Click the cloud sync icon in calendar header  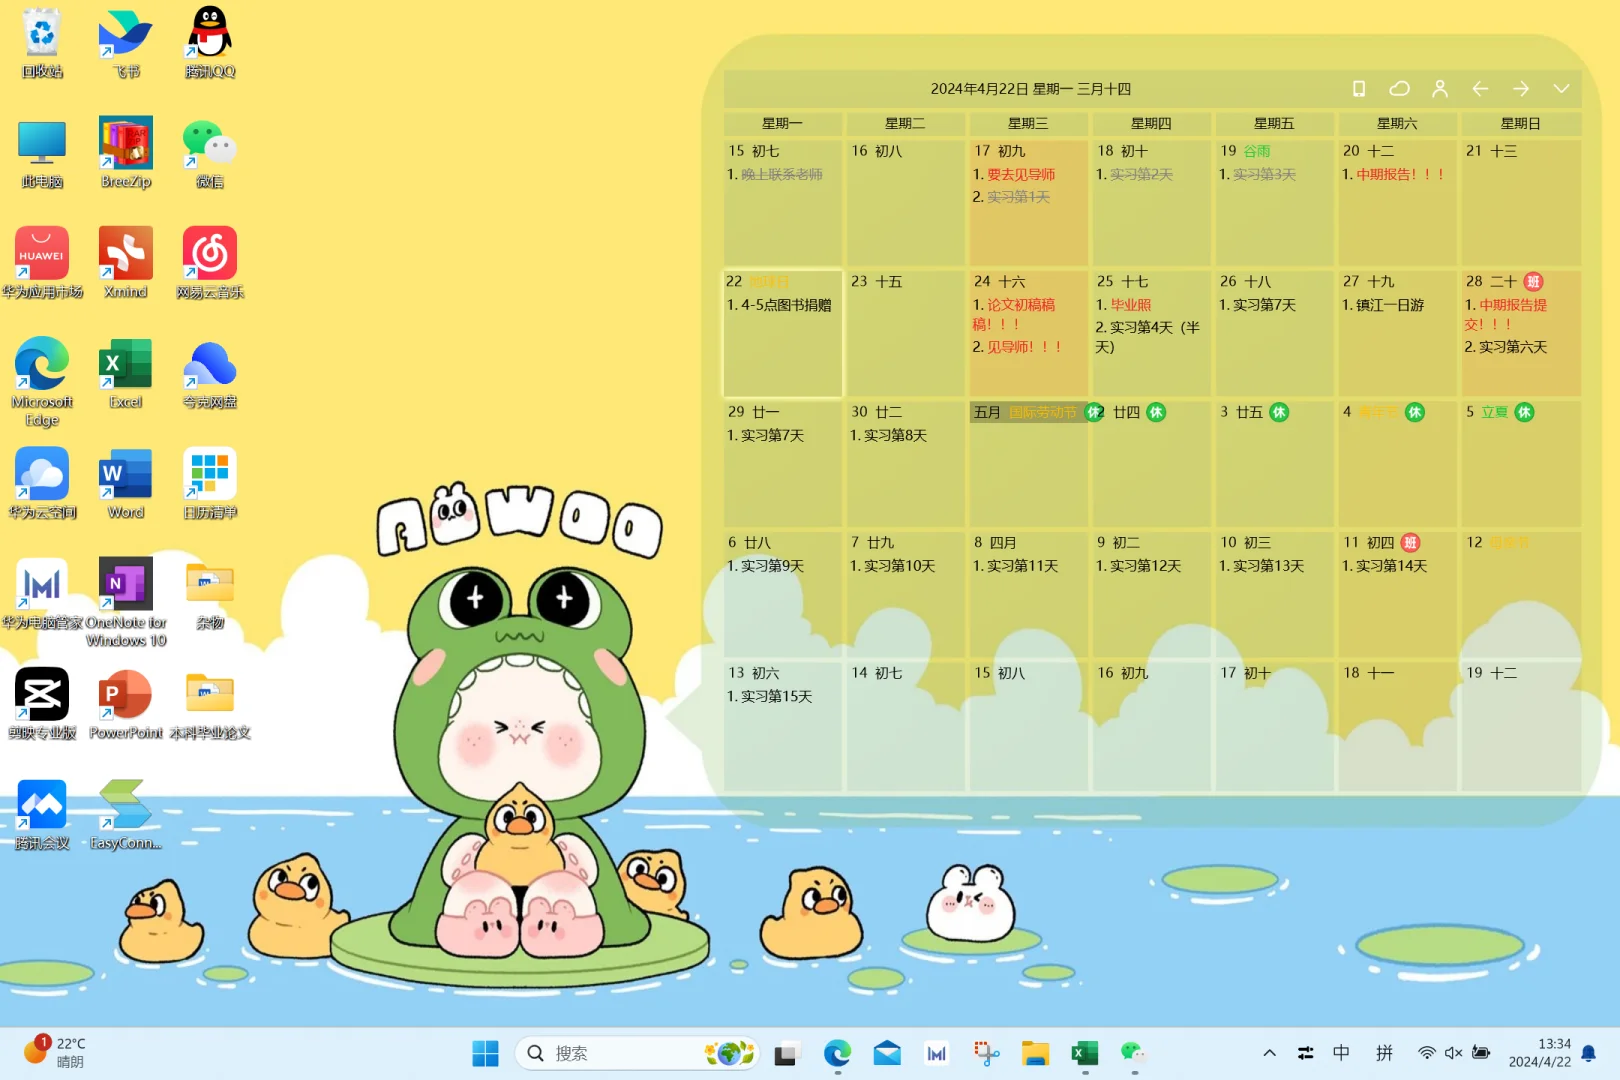pyautogui.click(x=1399, y=88)
